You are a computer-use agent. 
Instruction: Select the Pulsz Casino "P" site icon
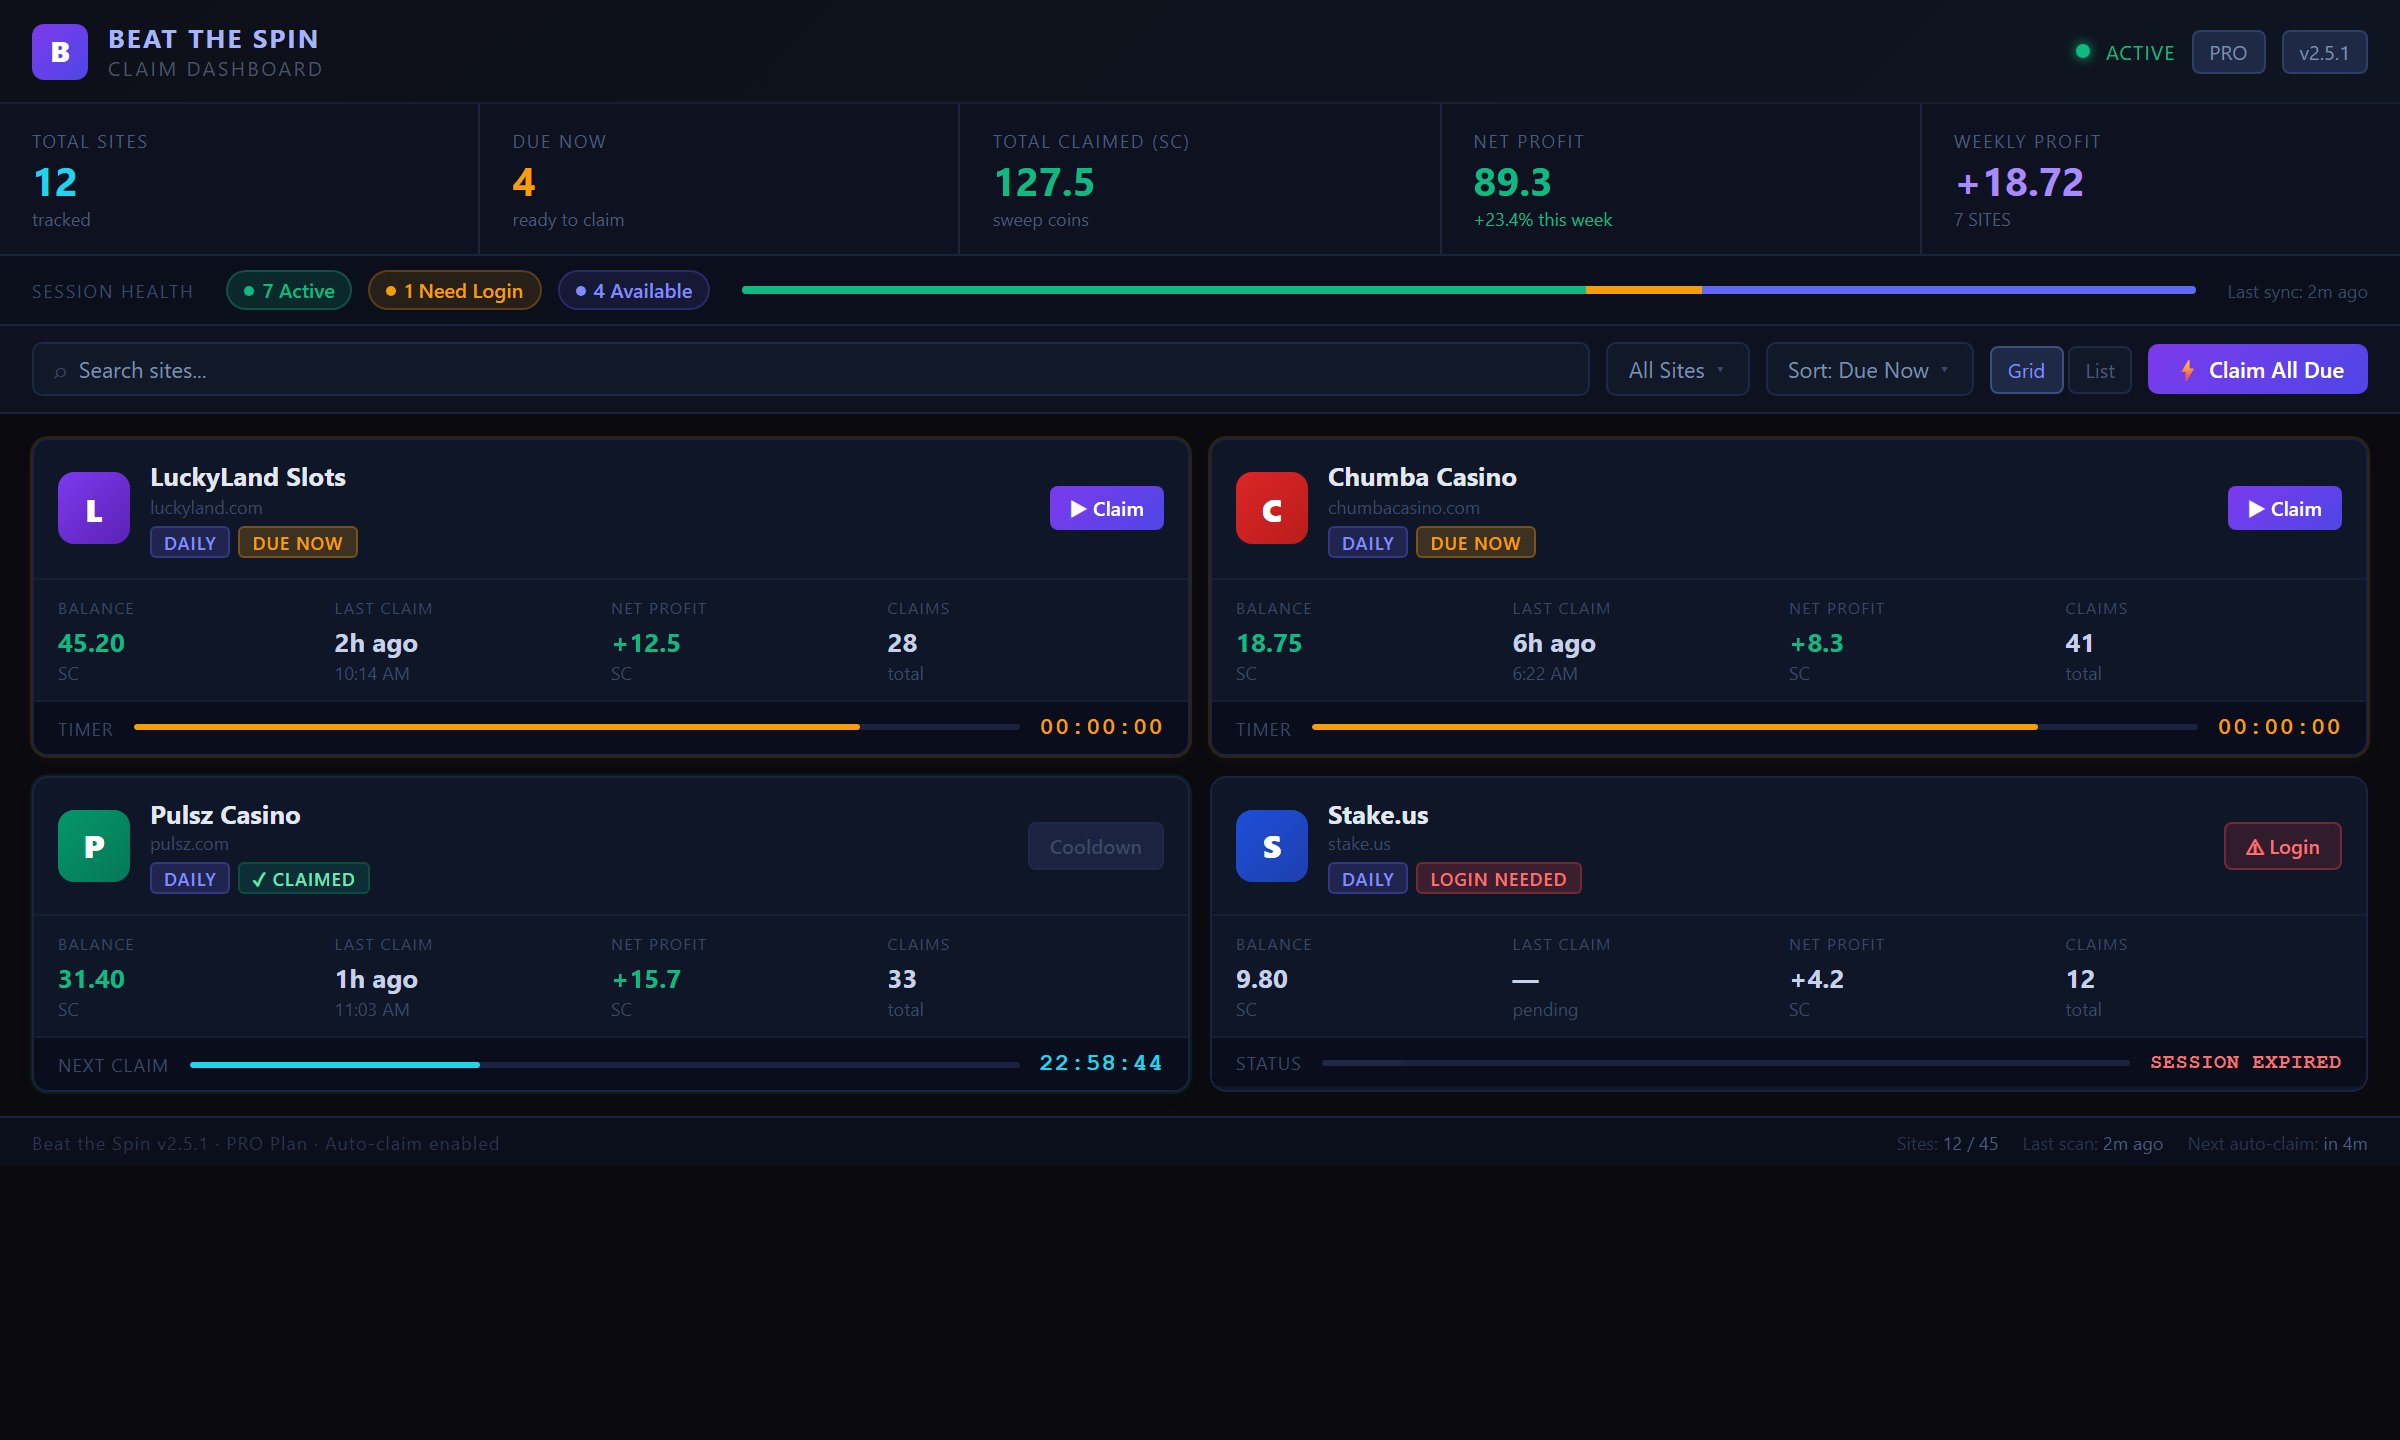pyautogui.click(x=93, y=846)
